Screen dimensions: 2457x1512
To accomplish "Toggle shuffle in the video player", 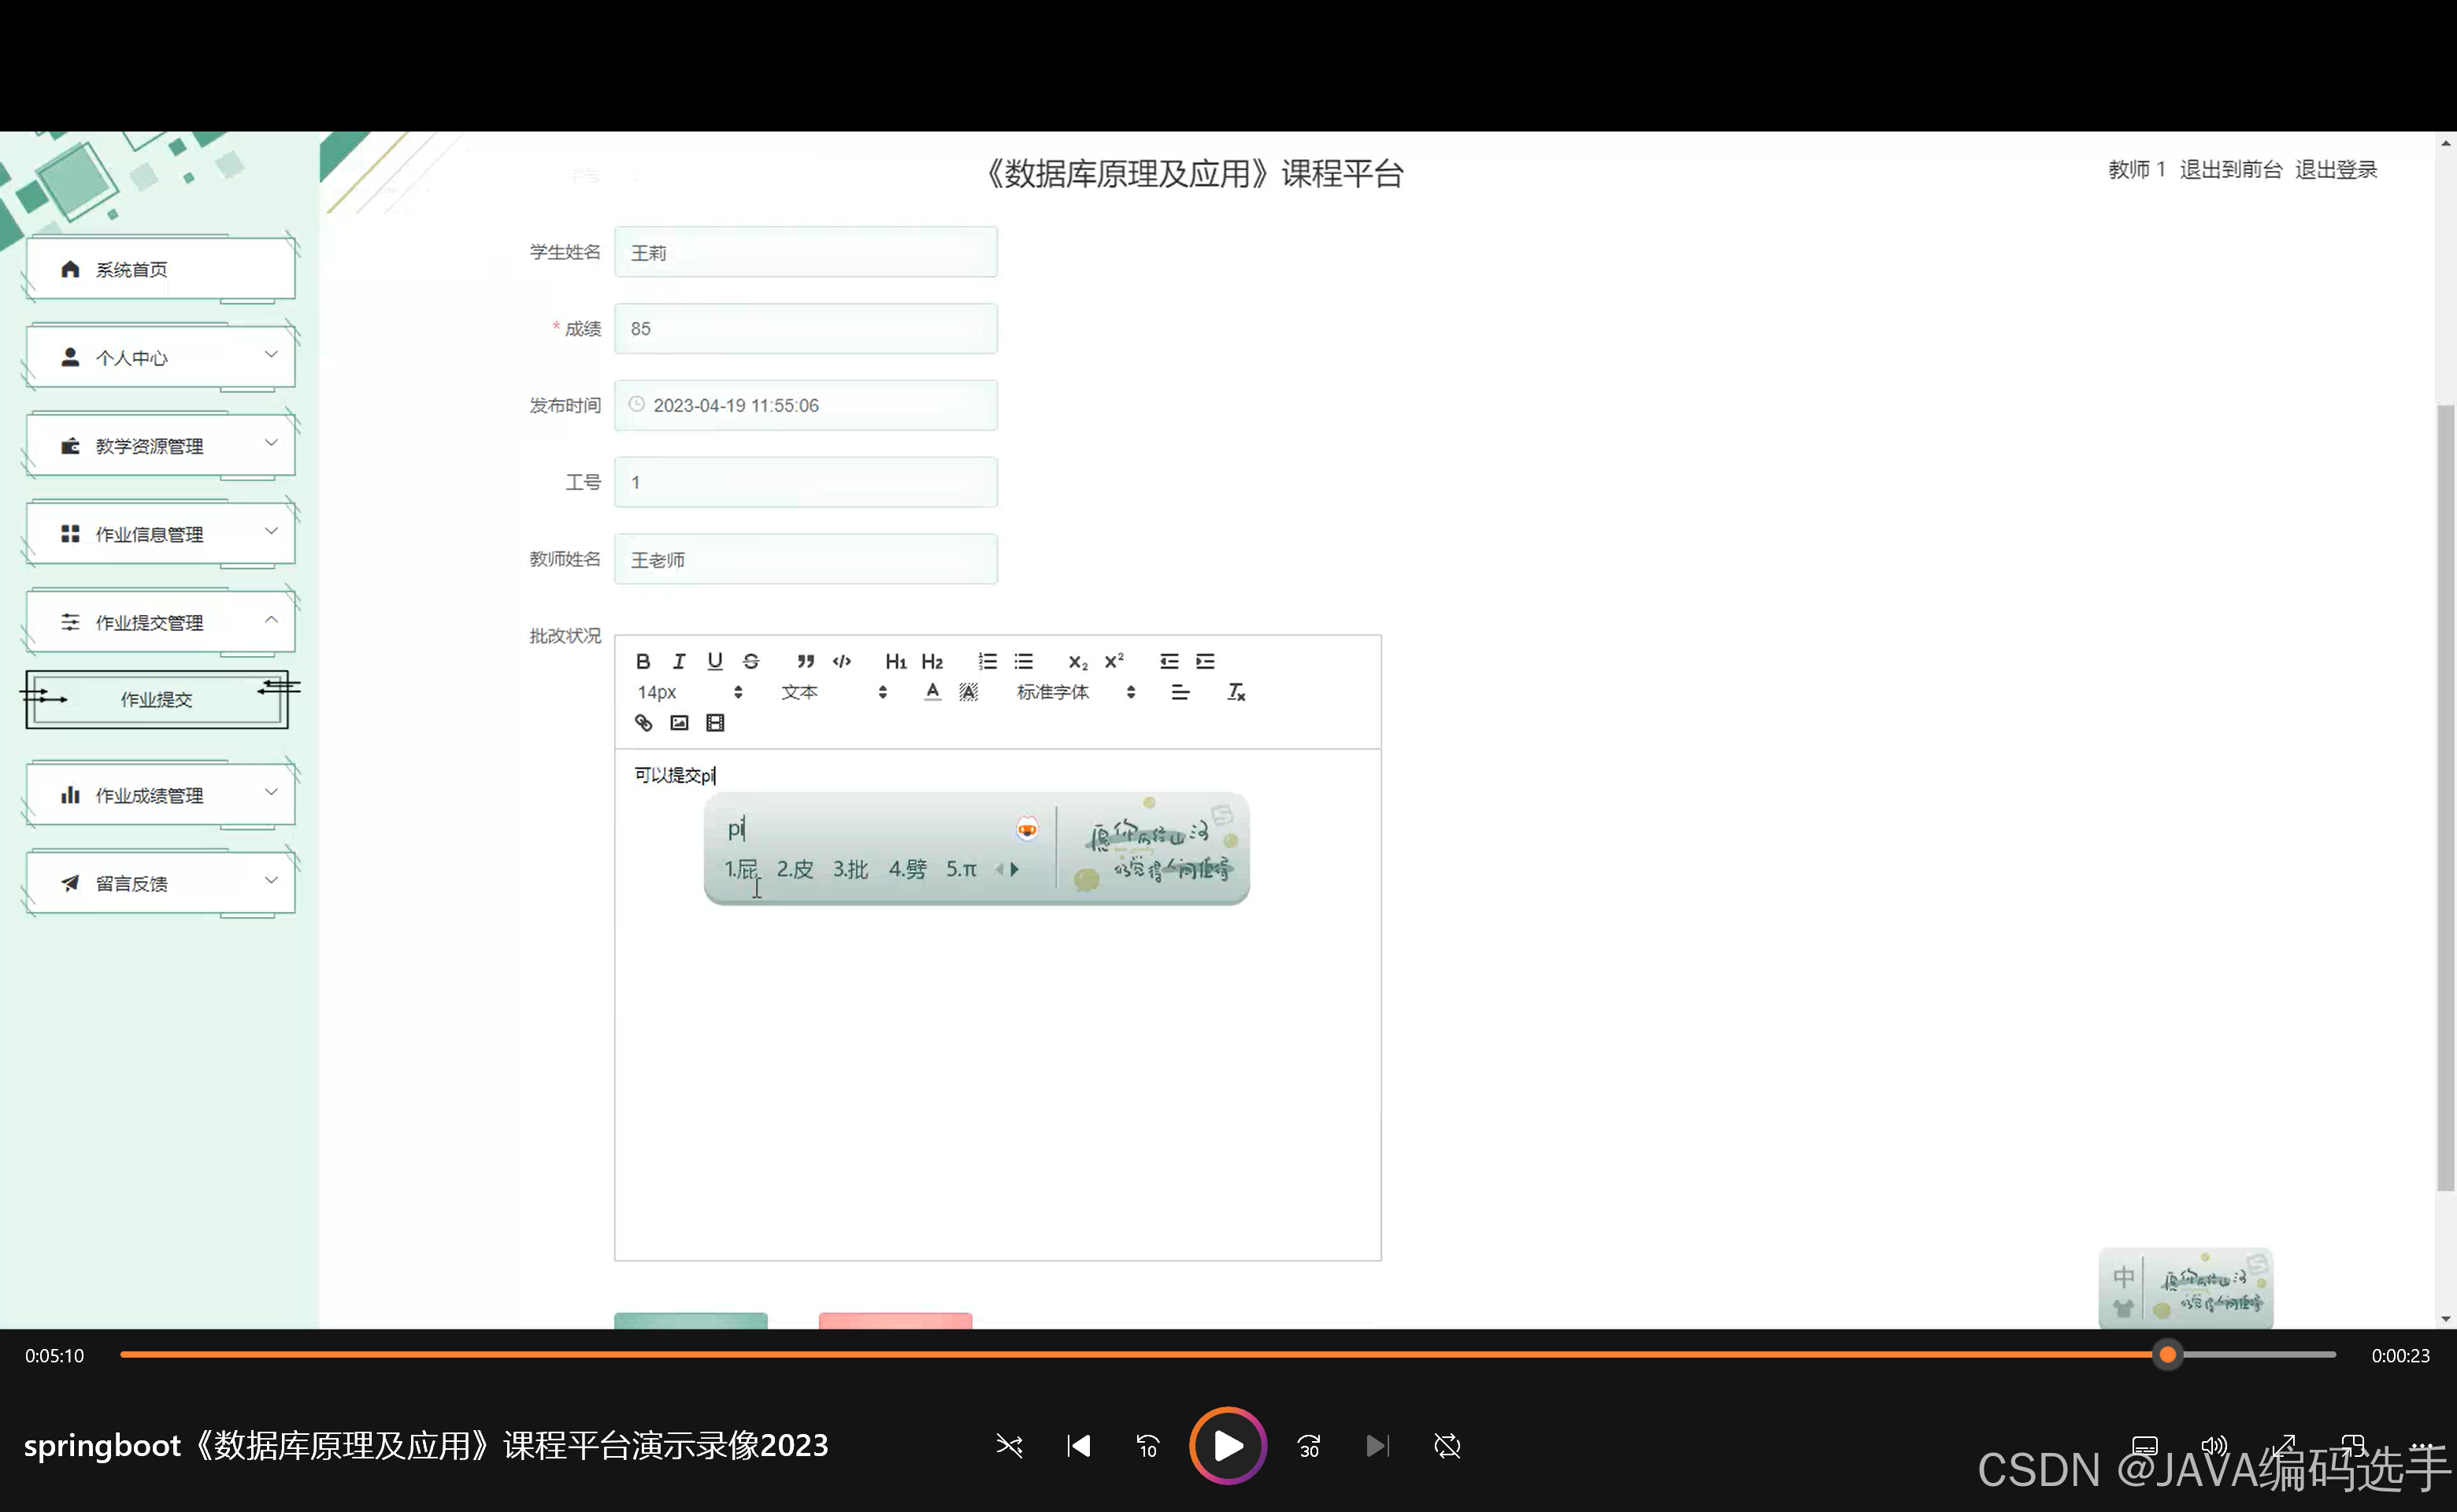I will (1009, 1445).
